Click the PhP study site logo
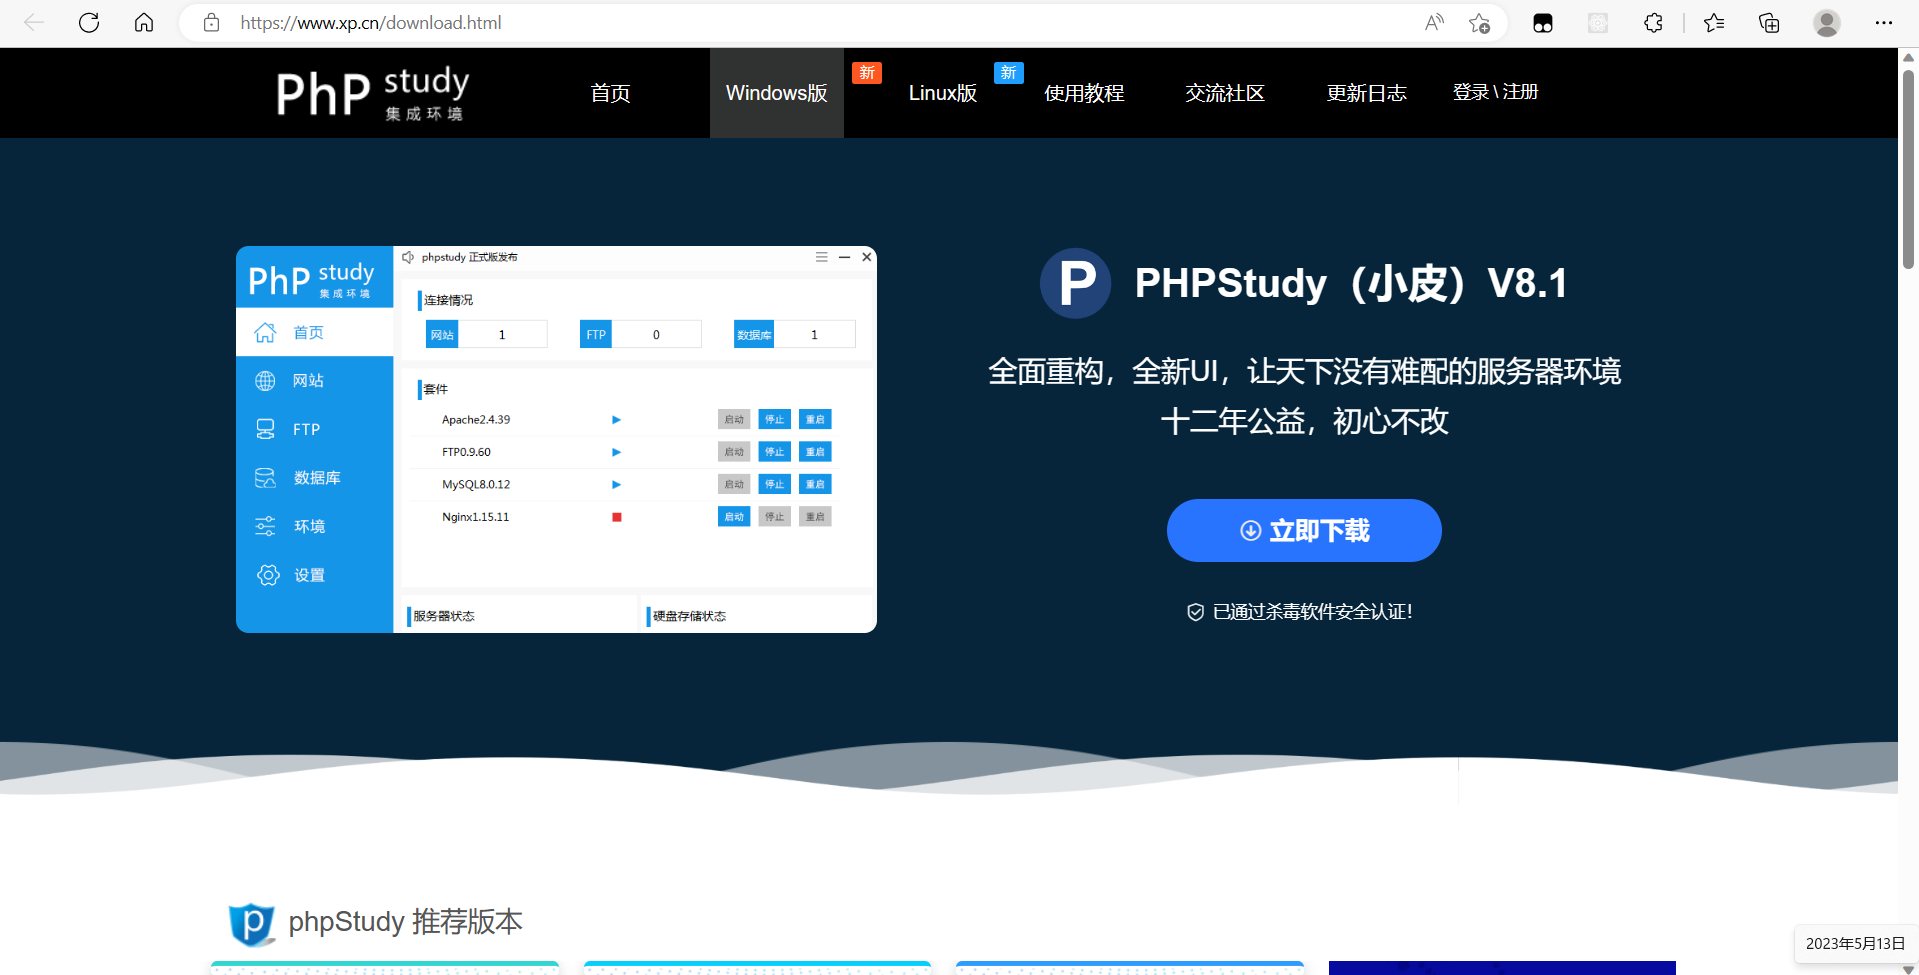This screenshot has height=975, width=1919. point(372,93)
